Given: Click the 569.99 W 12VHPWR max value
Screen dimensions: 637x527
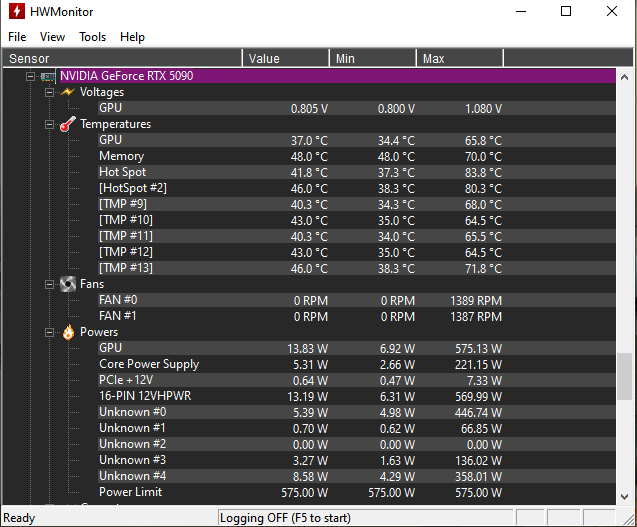Looking at the screenshot, I should (x=479, y=397).
